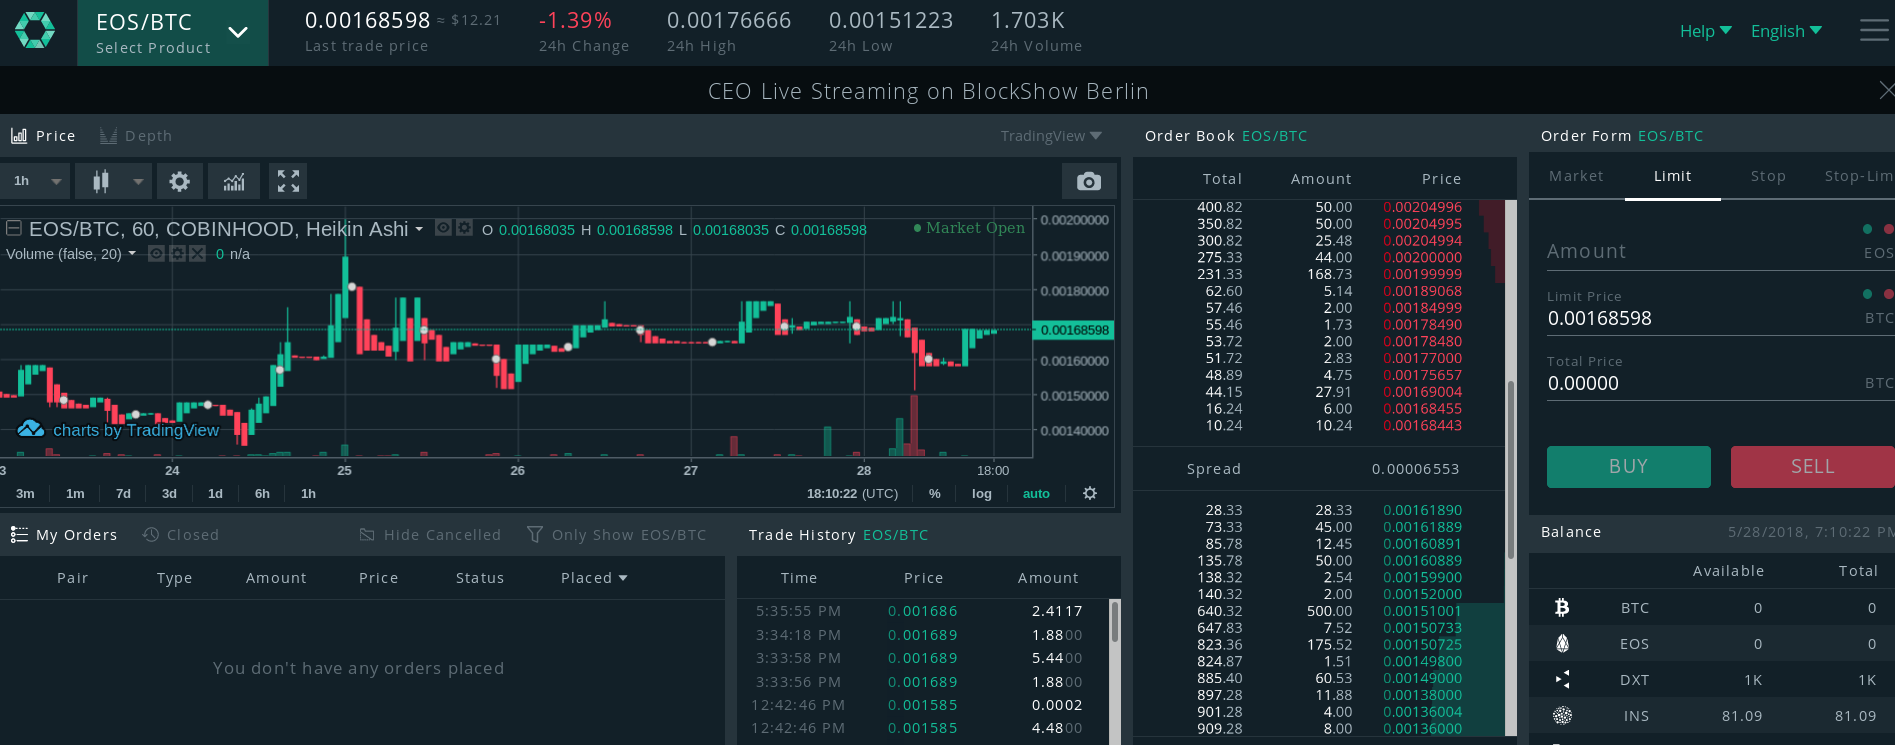The image size is (1895, 745).
Task: Set chart range to 3m
Action: [x=25, y=493]
